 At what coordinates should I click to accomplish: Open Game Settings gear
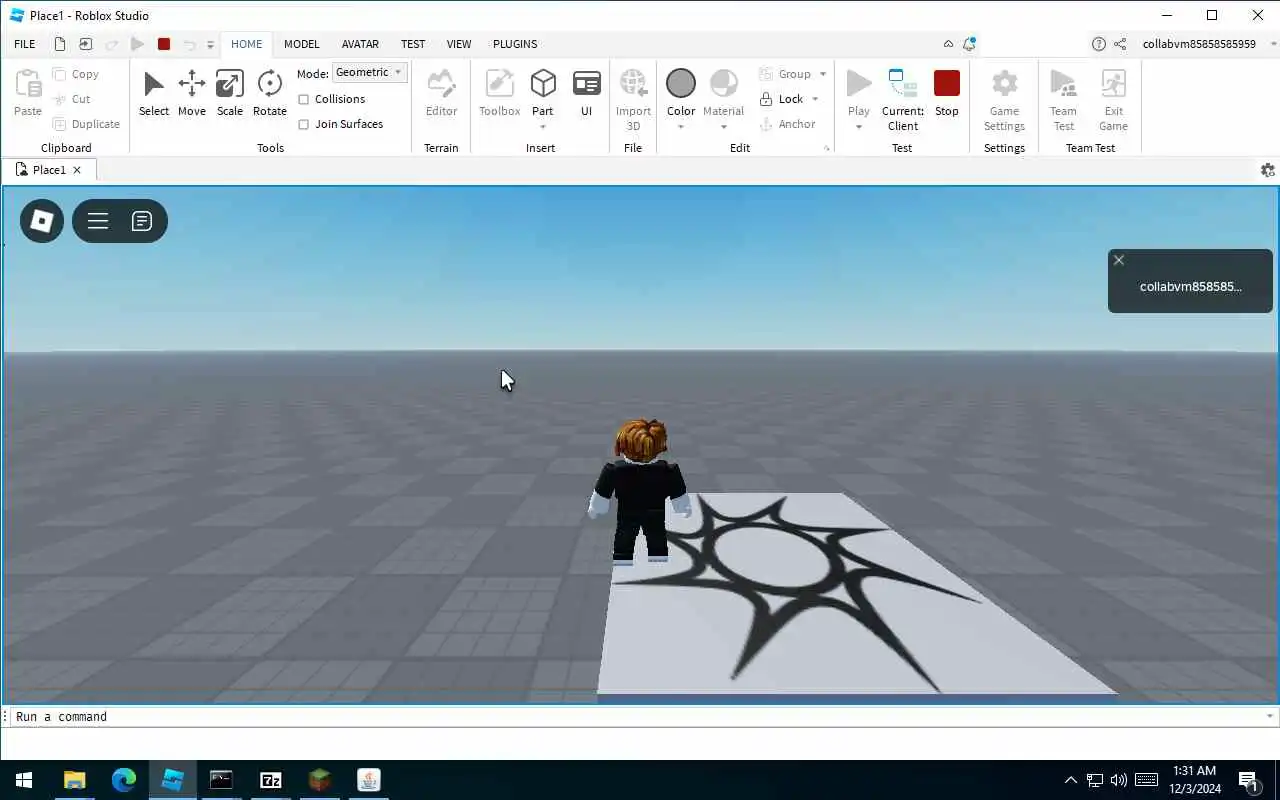[1004, 84]
